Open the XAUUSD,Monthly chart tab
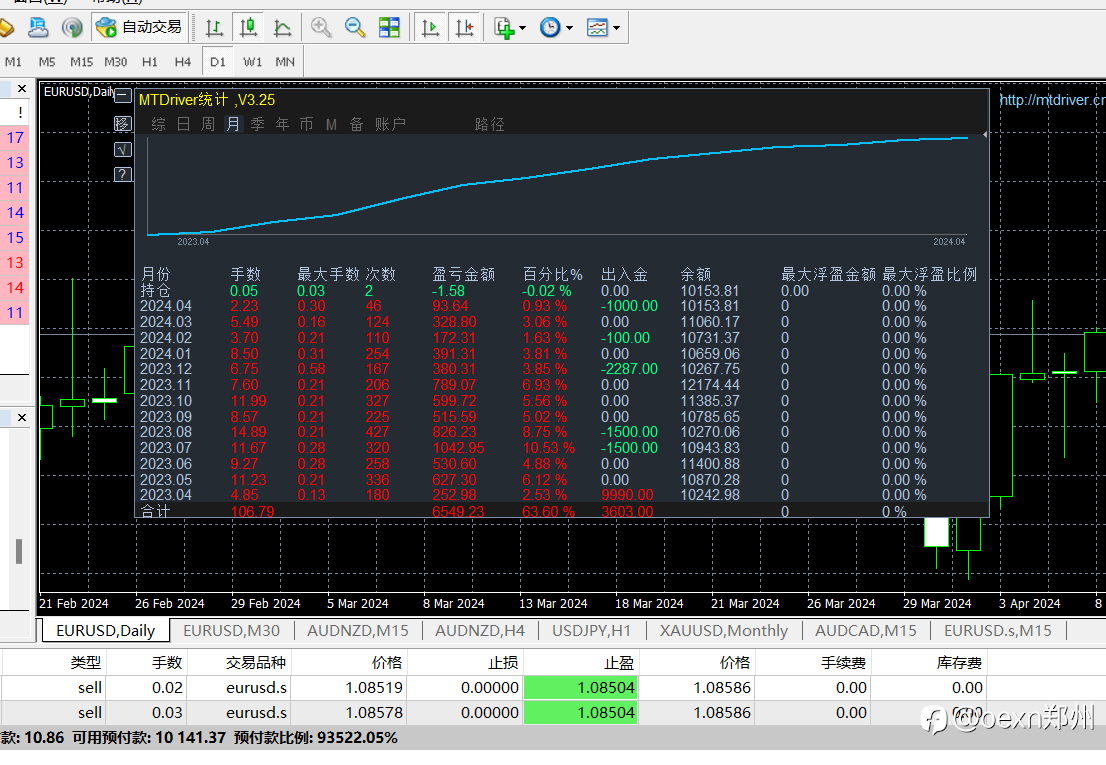Viewport: 1106px width, 765px height. 724,630
